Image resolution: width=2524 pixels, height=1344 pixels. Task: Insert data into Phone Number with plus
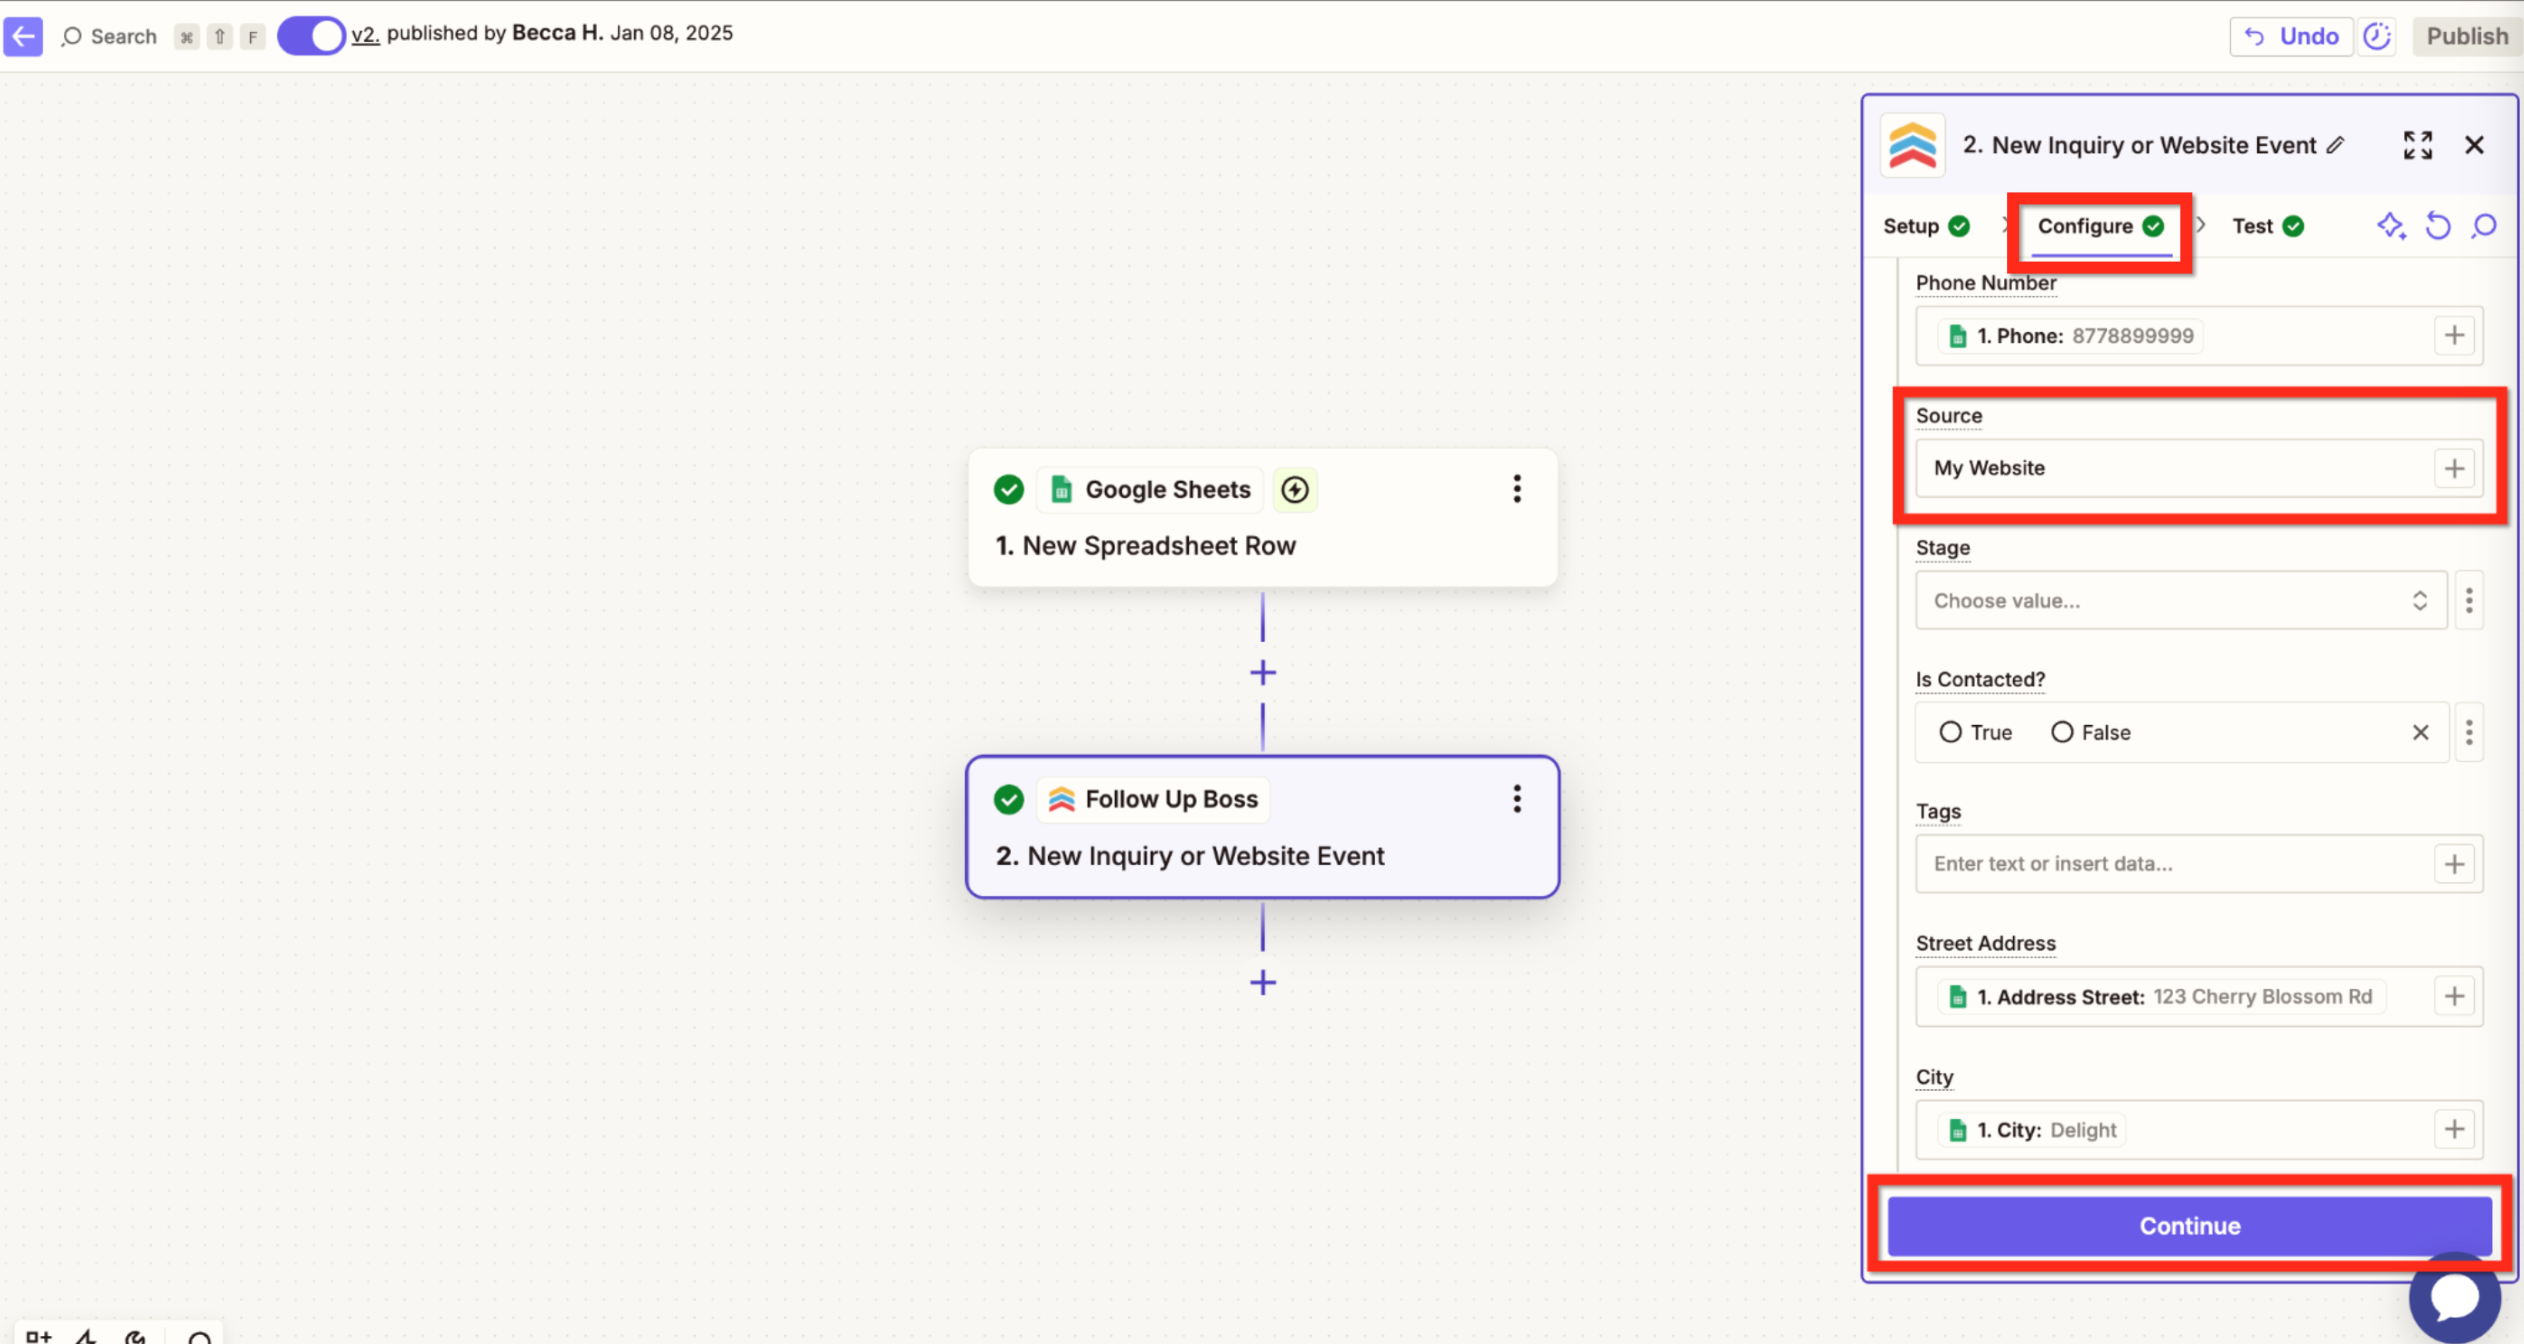2454,335
